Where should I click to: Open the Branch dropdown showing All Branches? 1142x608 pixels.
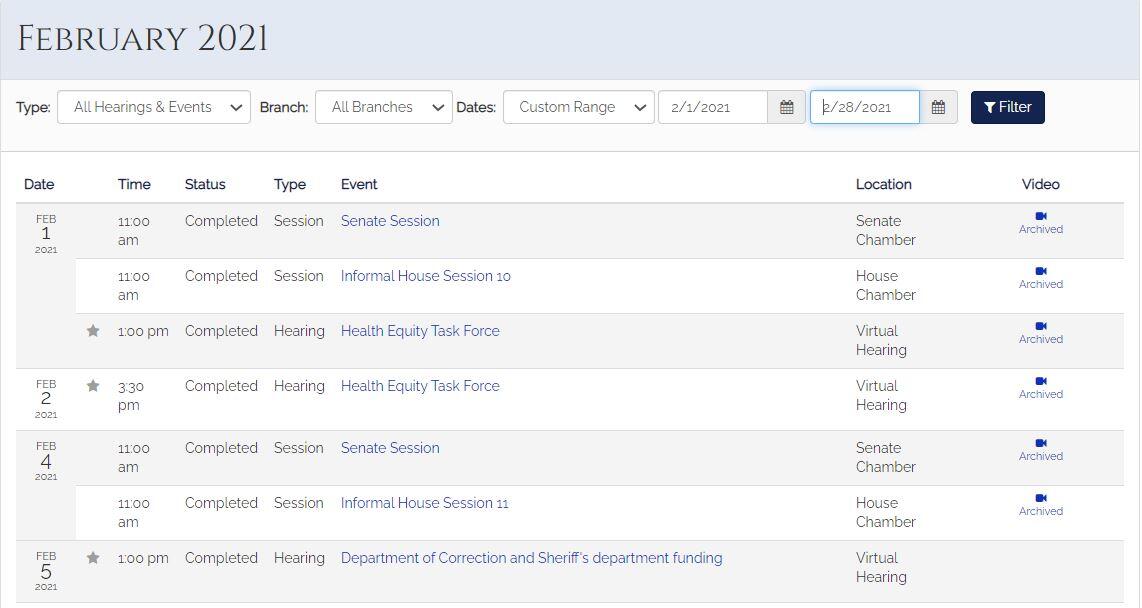(x=384, y=107)
